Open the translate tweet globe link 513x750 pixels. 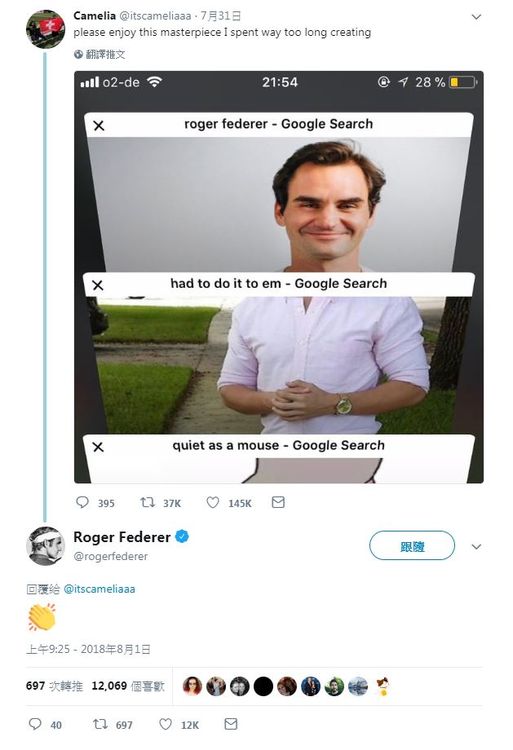pyautogui.click(x=99, y=55)
